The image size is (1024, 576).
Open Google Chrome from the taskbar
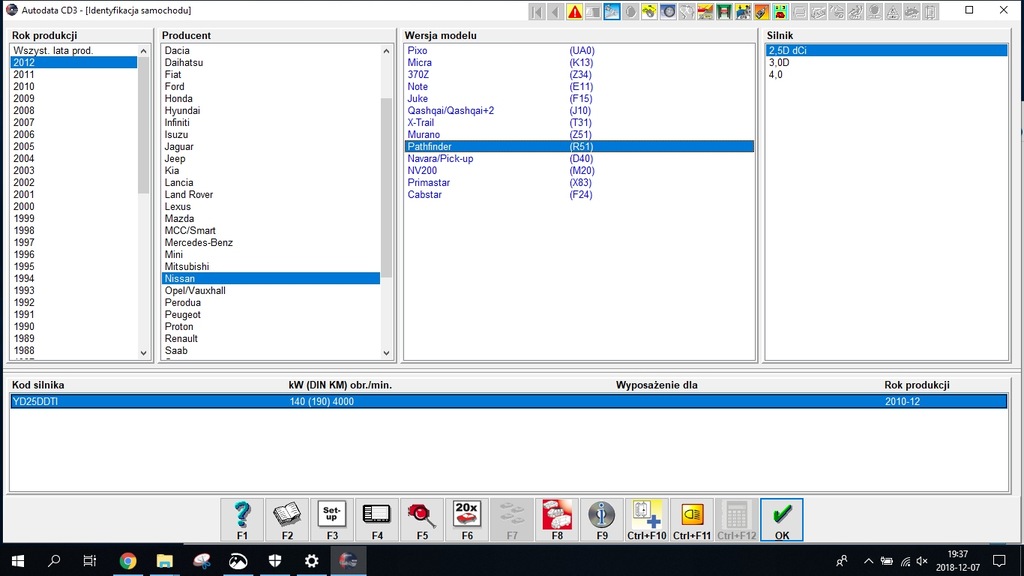coord(128,560)
